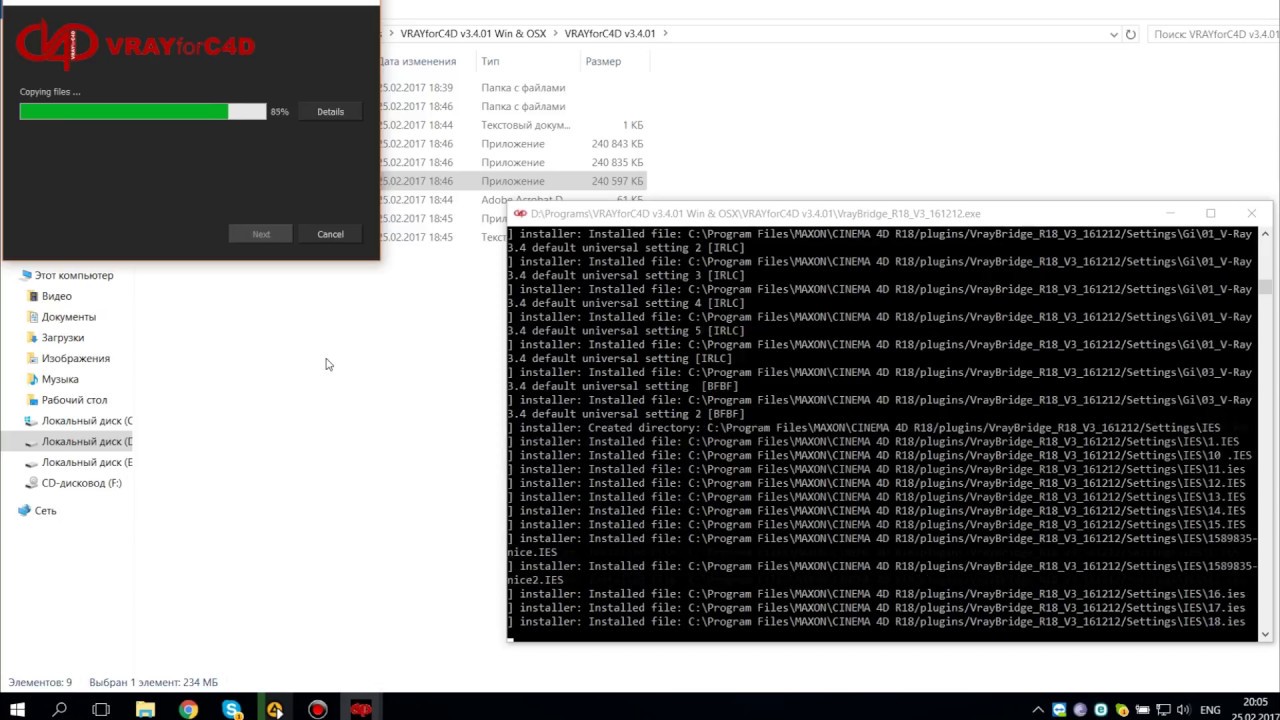Select Сеть in the navigation pane
The image size is (1280, 720).
coord(46,510)
